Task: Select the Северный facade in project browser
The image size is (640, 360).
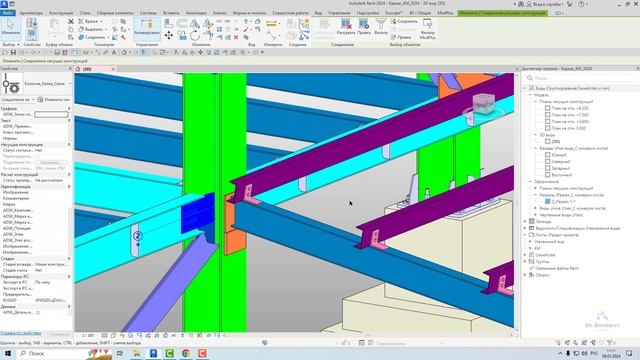Action: pyautogui.click(x=560, y=162)
